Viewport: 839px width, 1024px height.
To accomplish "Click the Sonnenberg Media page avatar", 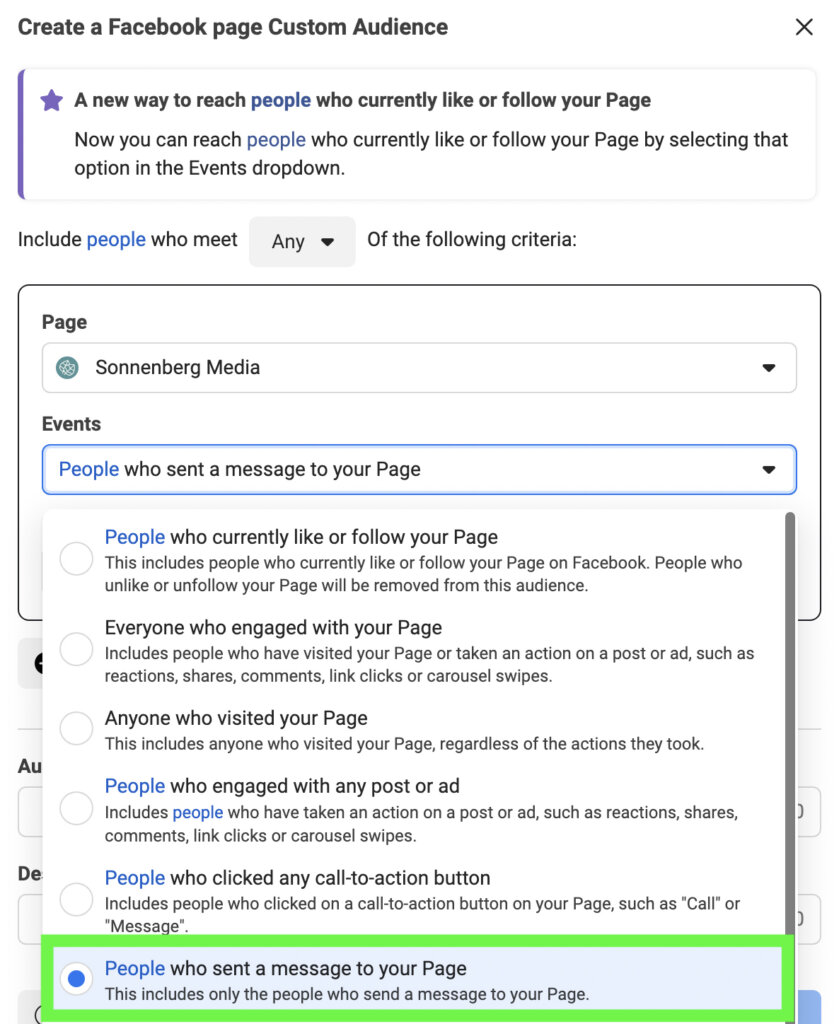I will 67,368.
